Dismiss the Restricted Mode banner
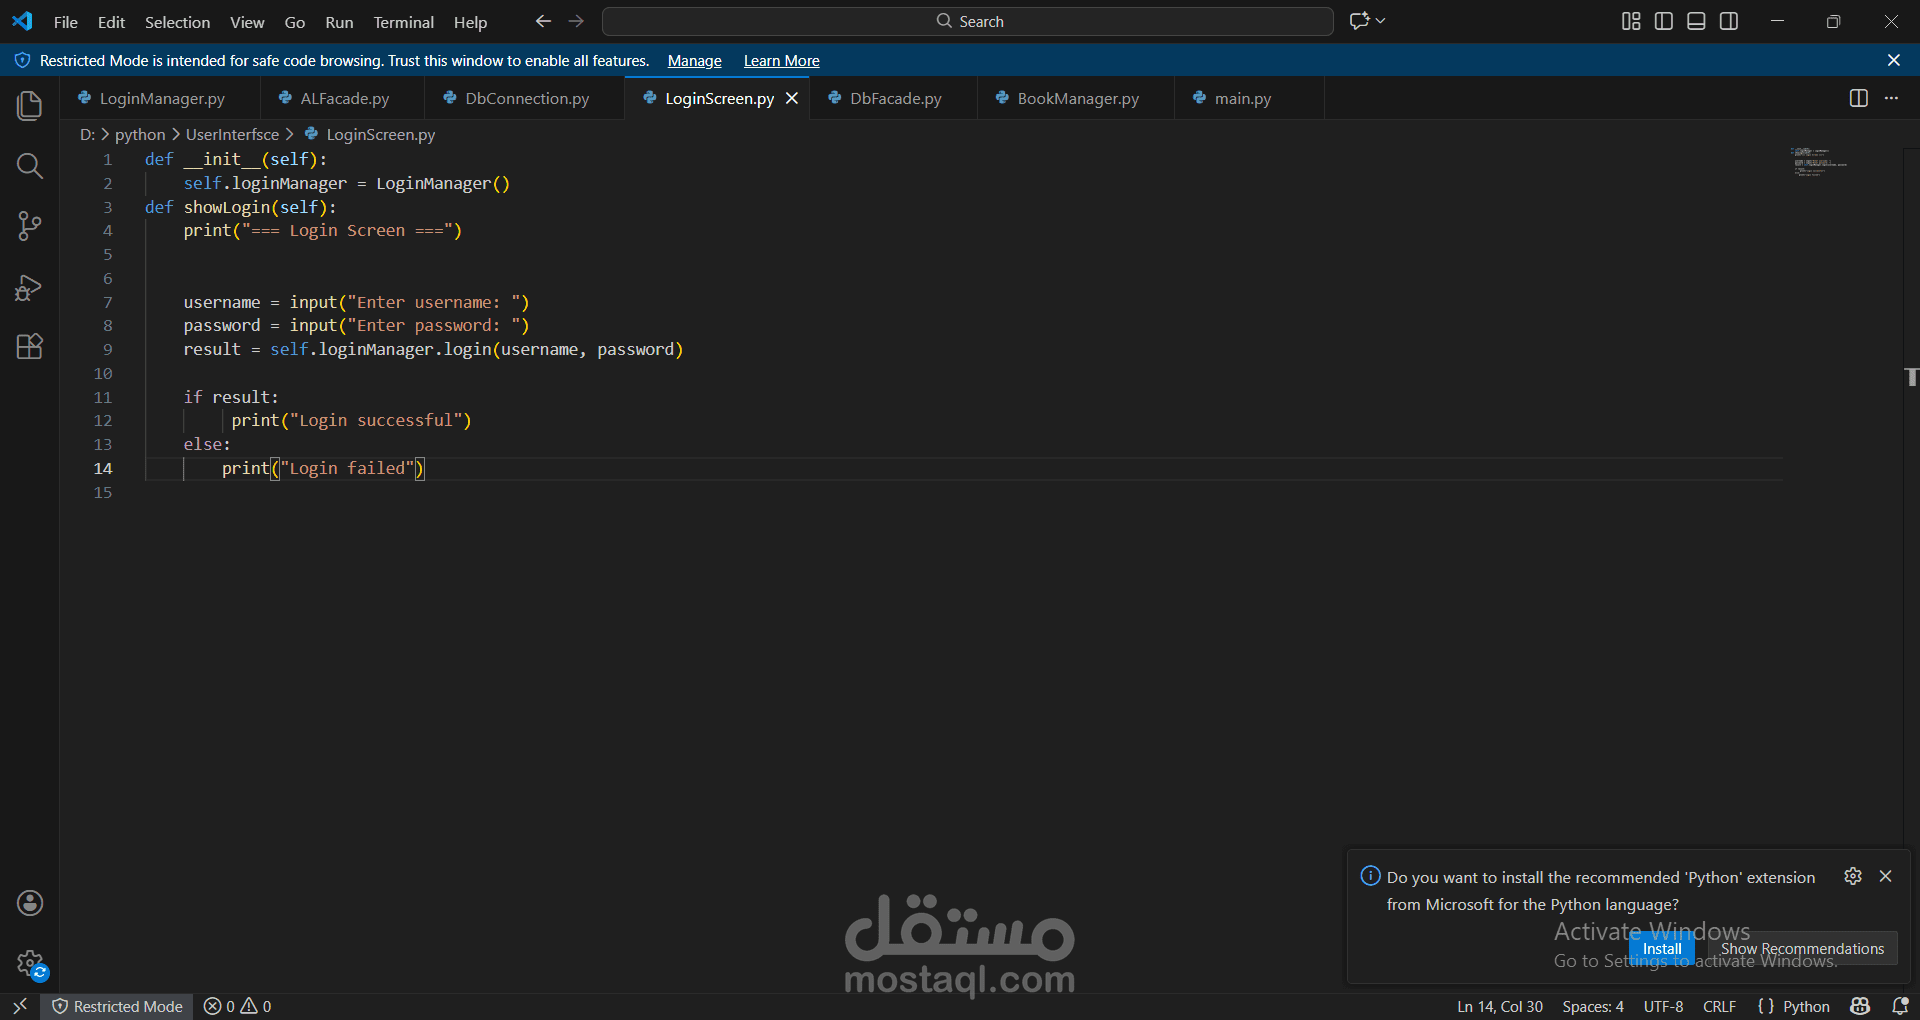Screen dimensions: 1920x1020 click(x=1894, y=60)
